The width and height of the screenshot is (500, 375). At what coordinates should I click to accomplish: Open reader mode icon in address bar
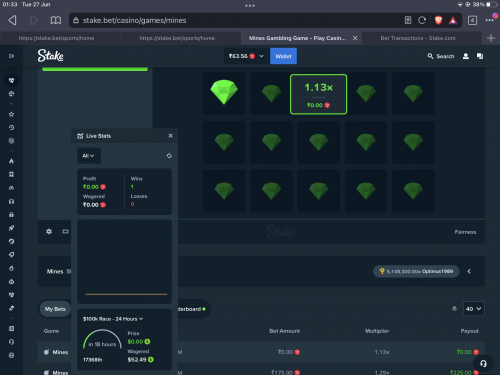(x=408, y=20)
